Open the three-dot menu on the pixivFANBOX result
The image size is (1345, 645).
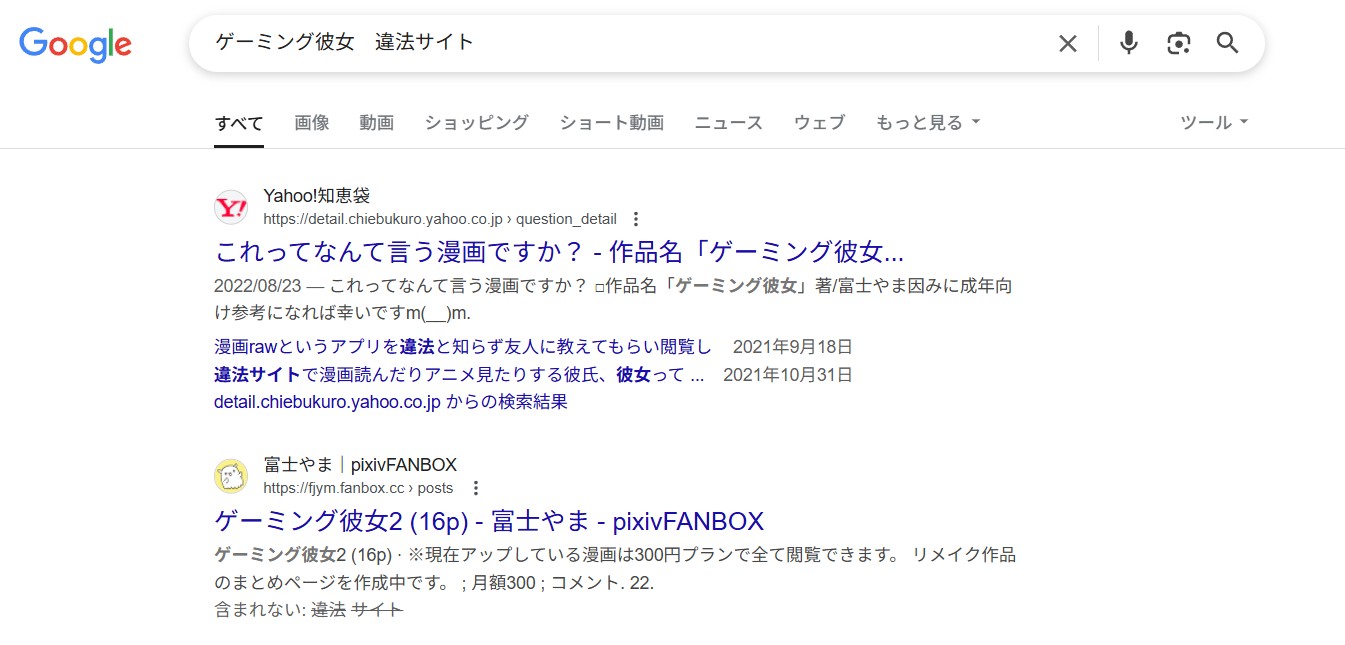point(475,487)
